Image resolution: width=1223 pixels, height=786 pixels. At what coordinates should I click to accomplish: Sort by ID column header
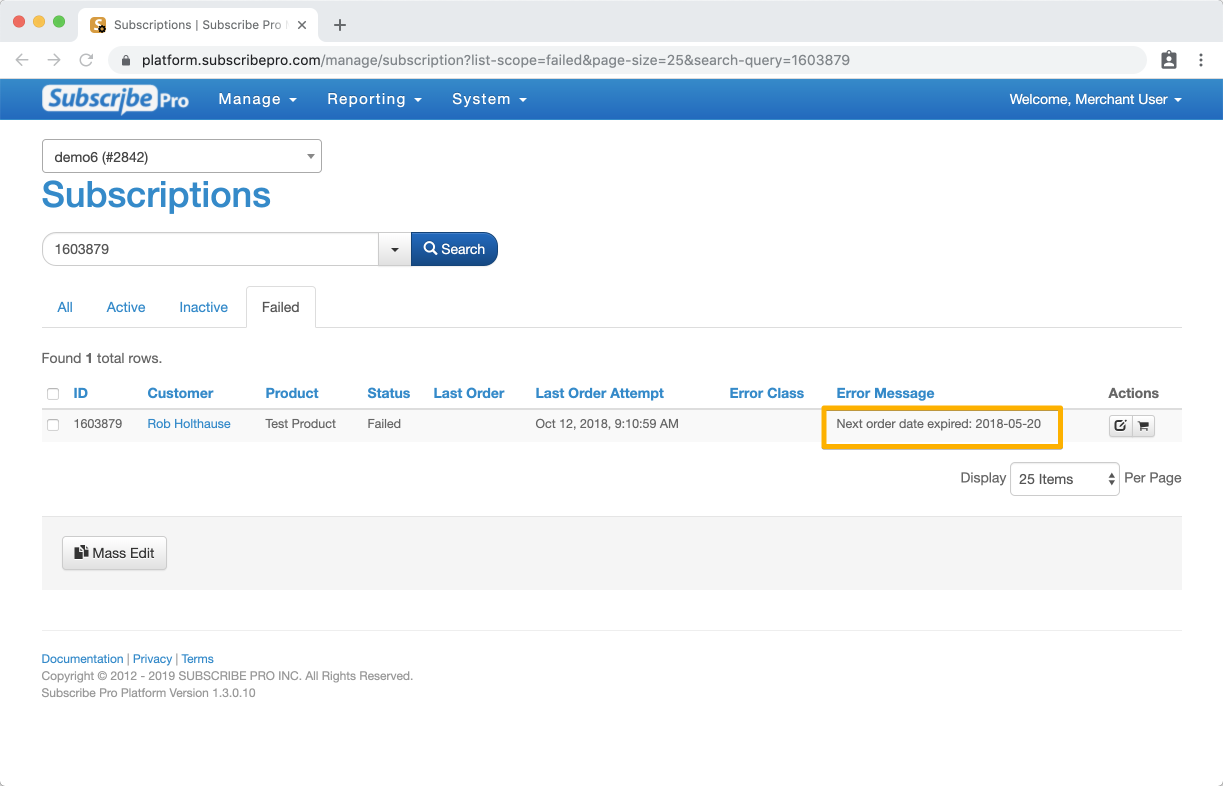(81, 393)
